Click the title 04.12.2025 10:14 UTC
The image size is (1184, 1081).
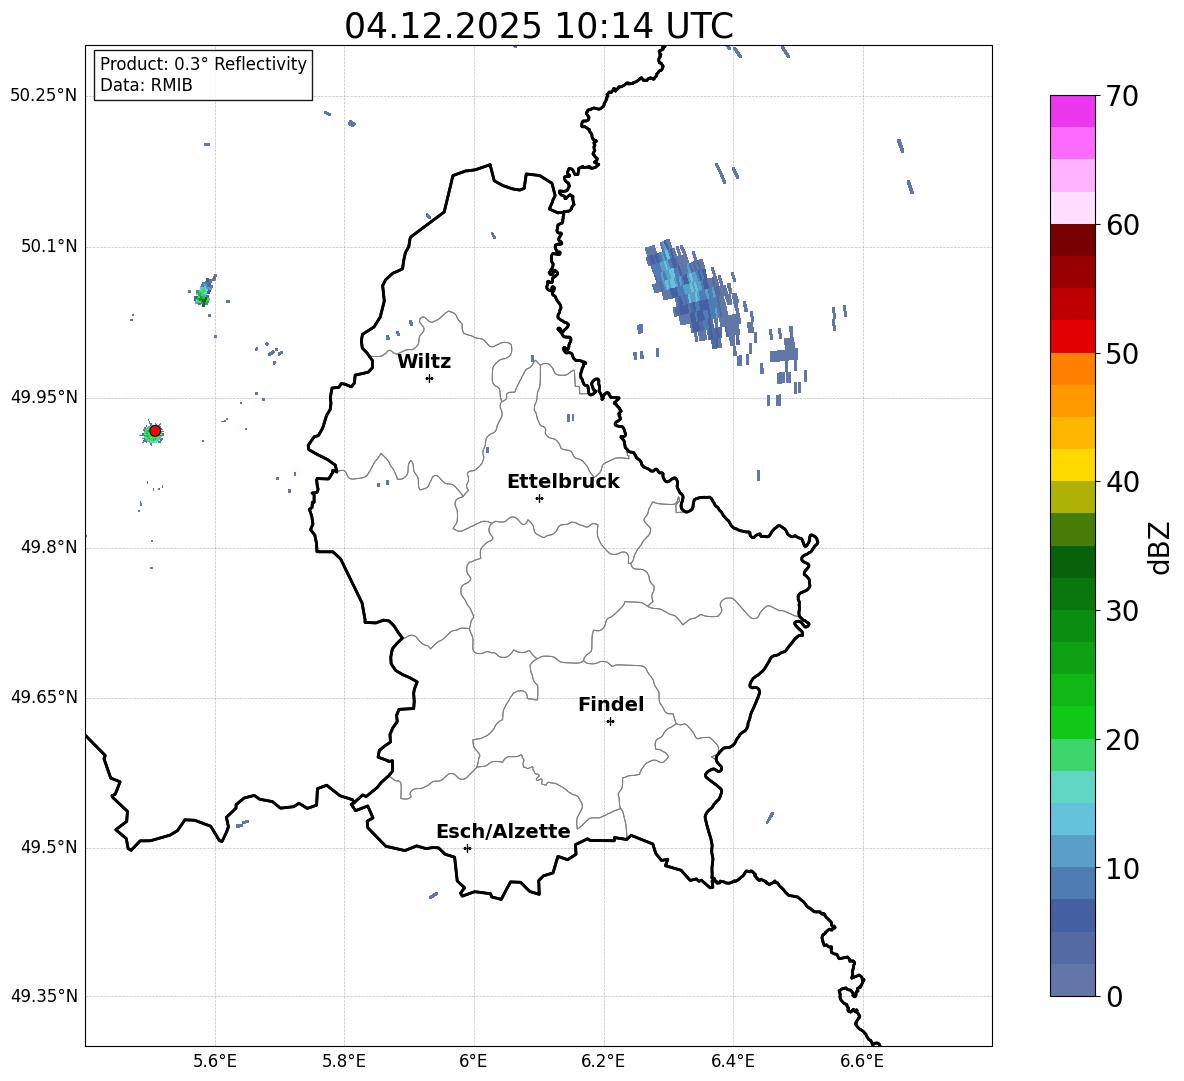click(x=538, y=26)
